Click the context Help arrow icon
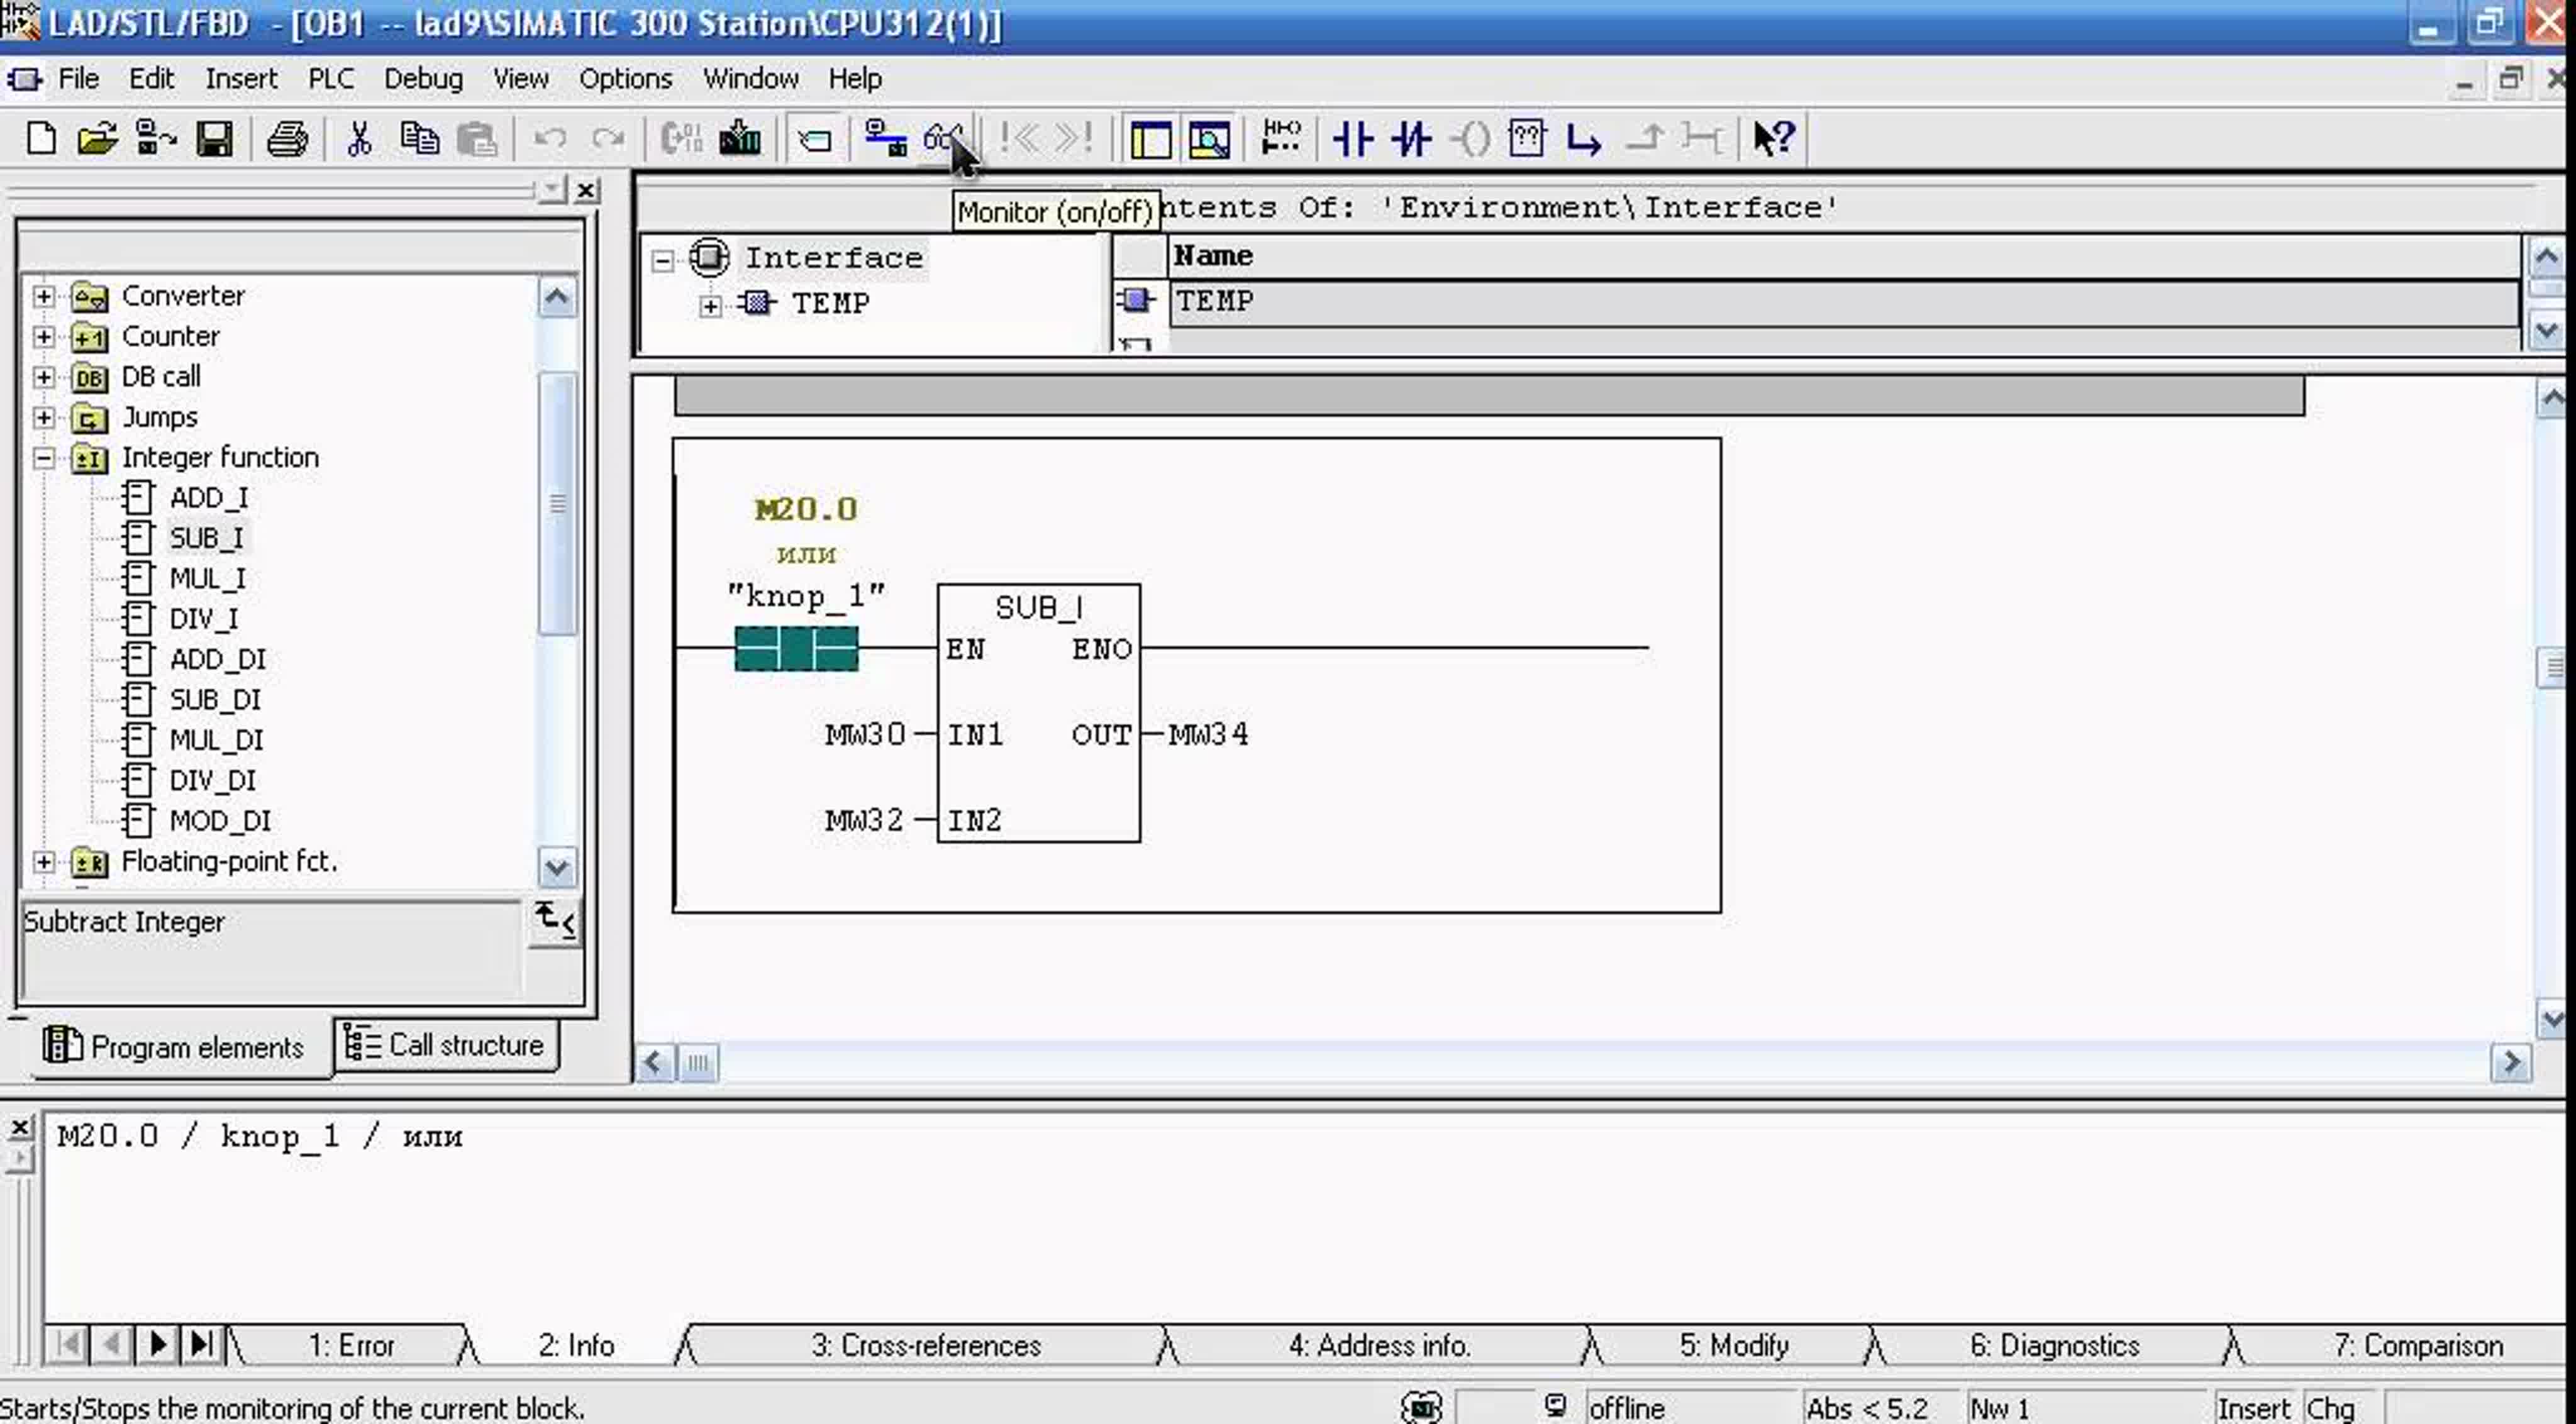2576x1424 pixels. (1774, 138)
